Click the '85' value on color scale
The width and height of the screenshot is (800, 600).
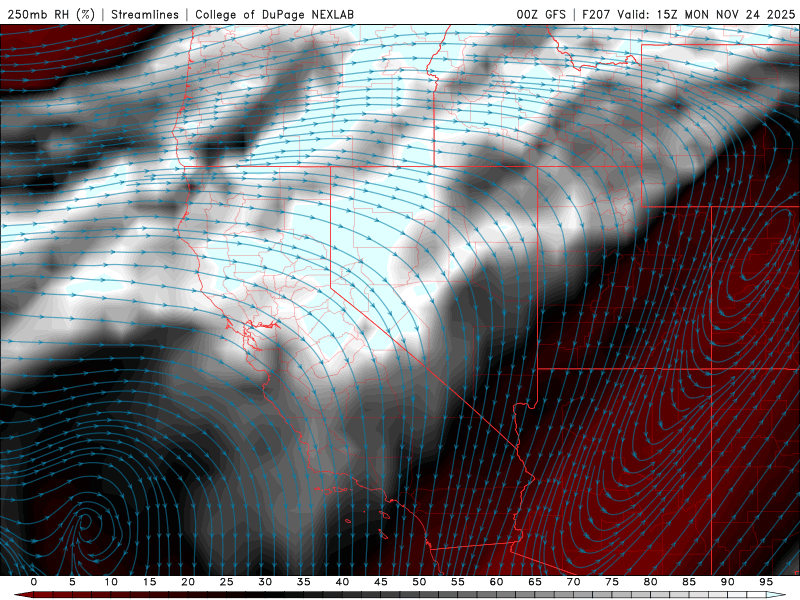click(689, 582)
